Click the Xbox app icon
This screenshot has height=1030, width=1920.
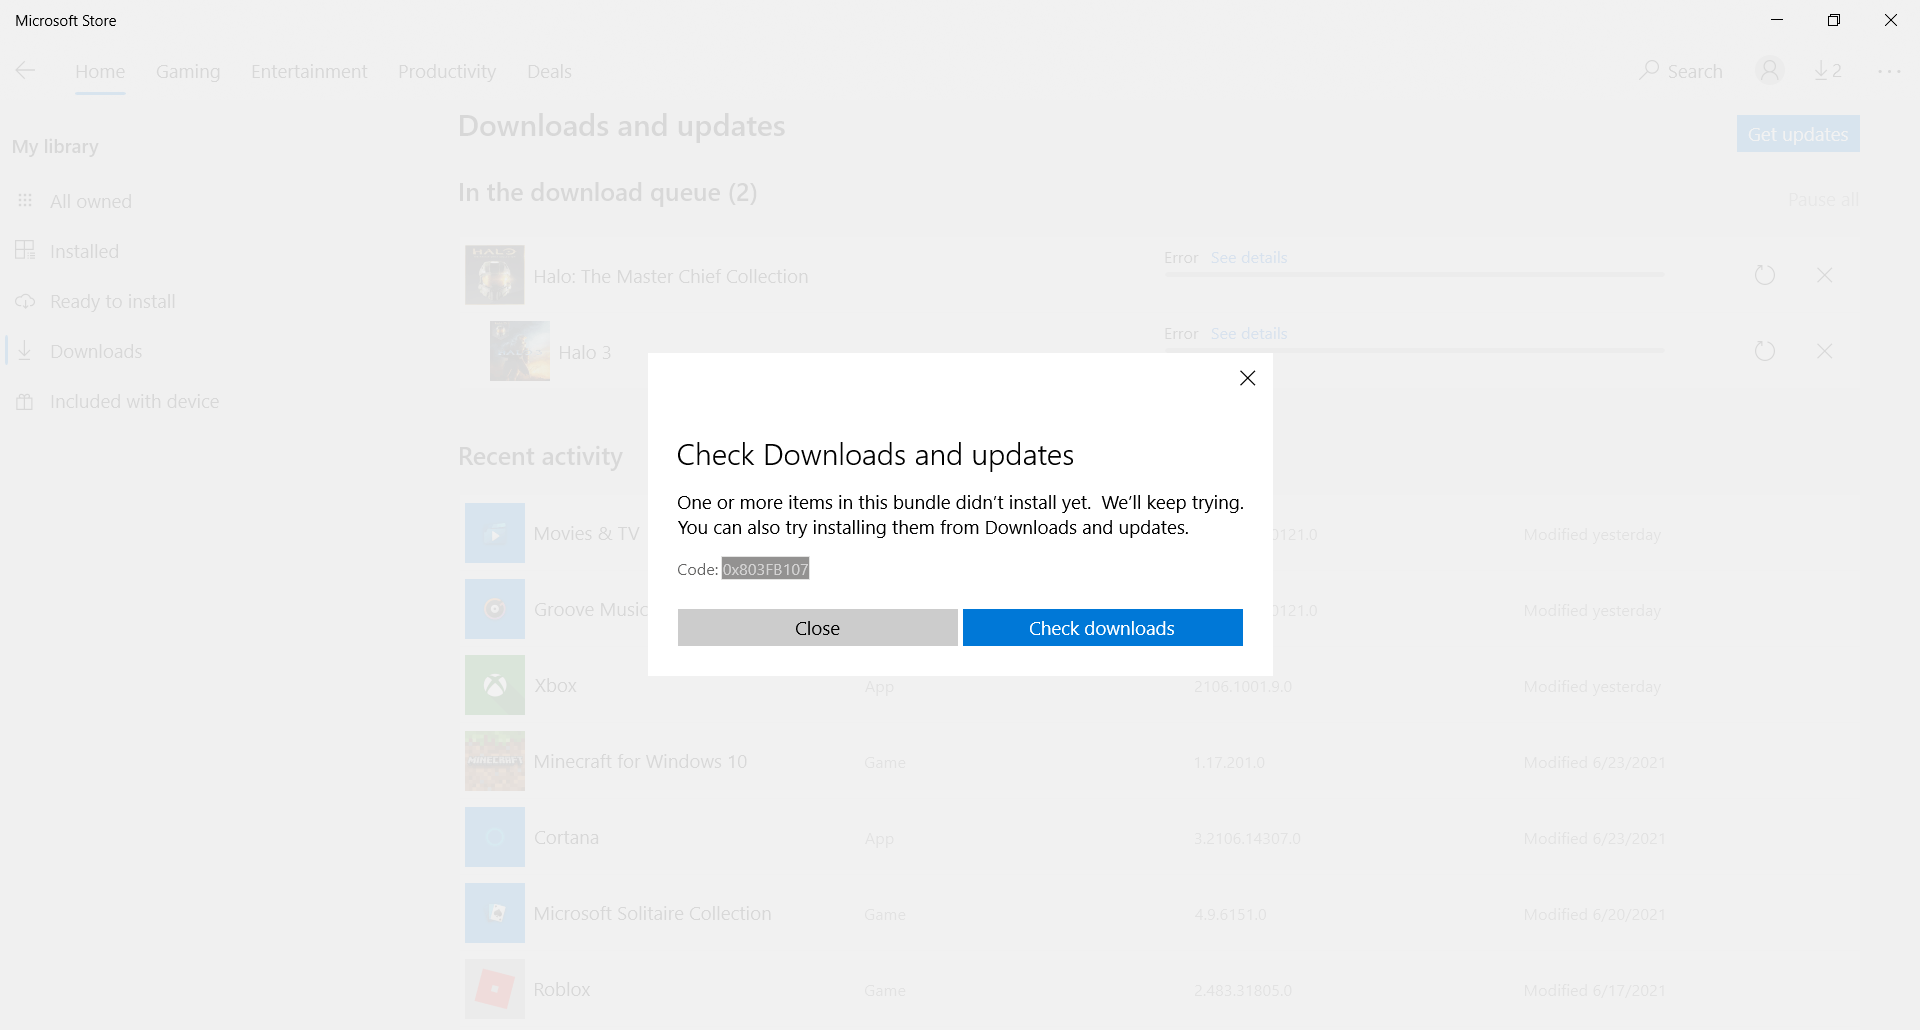point(494,685)
